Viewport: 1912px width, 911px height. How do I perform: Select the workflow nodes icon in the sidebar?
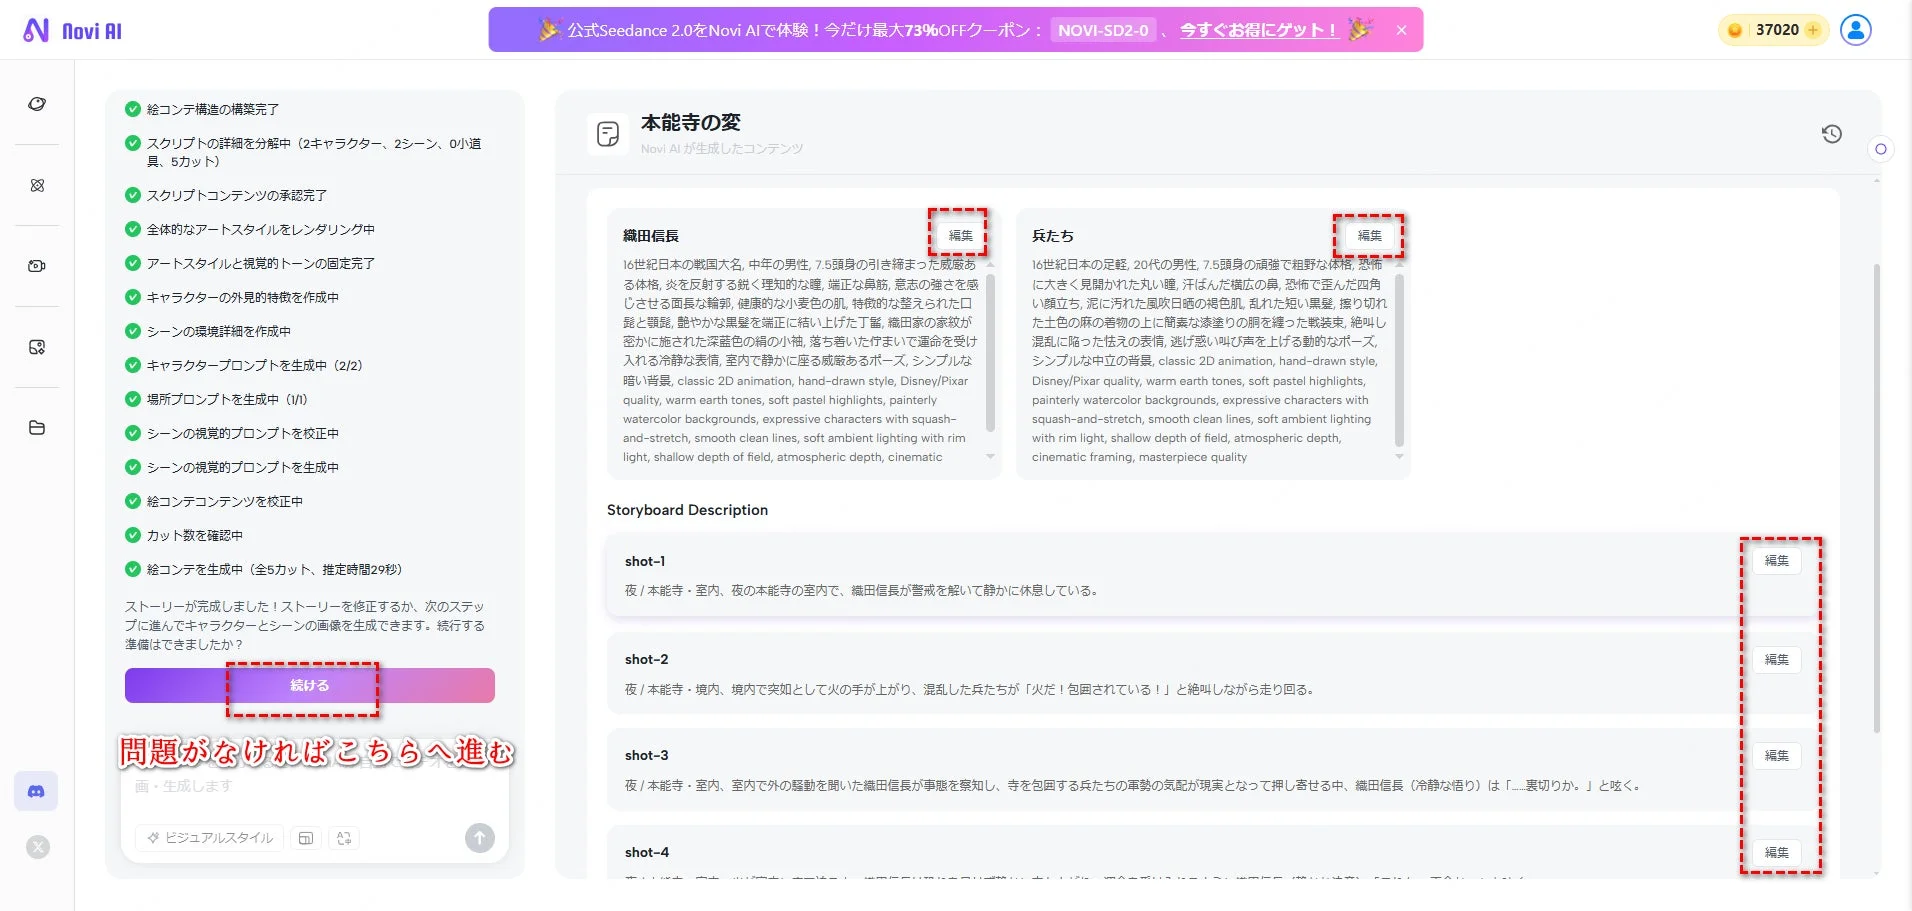coord(37,185)
